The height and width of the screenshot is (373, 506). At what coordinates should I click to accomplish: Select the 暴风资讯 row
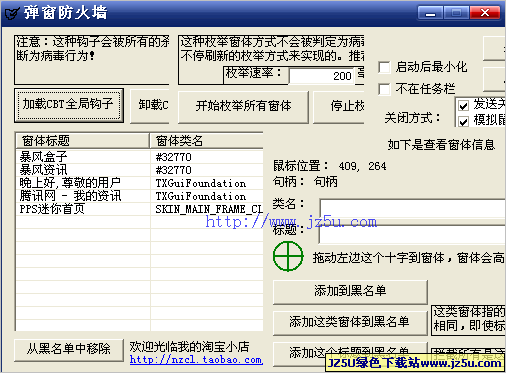point(139,170)
